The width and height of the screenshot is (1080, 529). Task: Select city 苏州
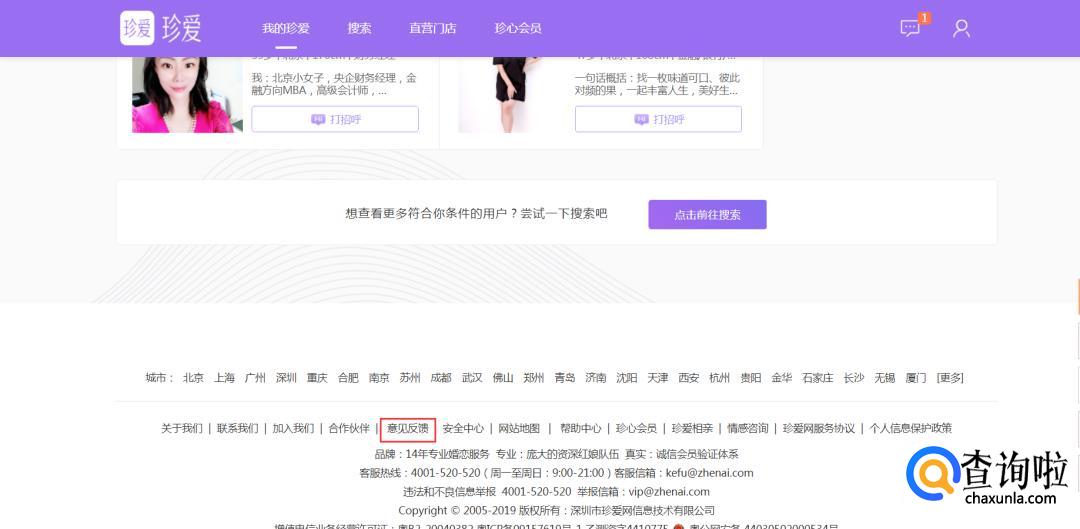click(411, 378)
